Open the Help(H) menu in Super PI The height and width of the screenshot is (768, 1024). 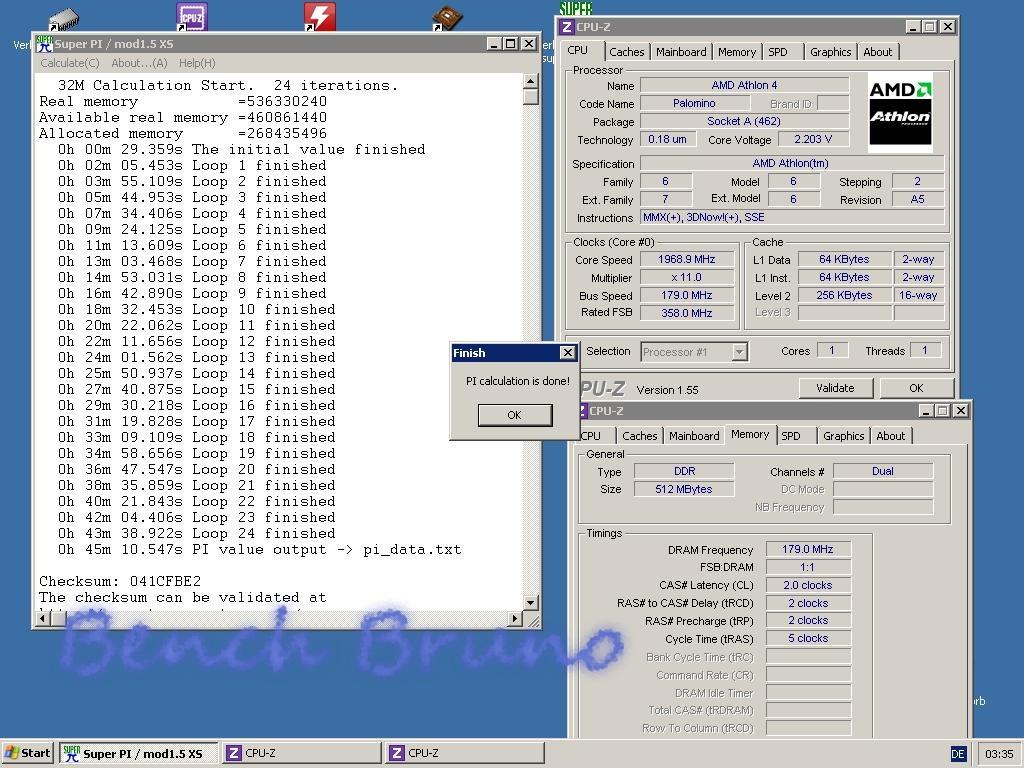(x=197, y=63)
